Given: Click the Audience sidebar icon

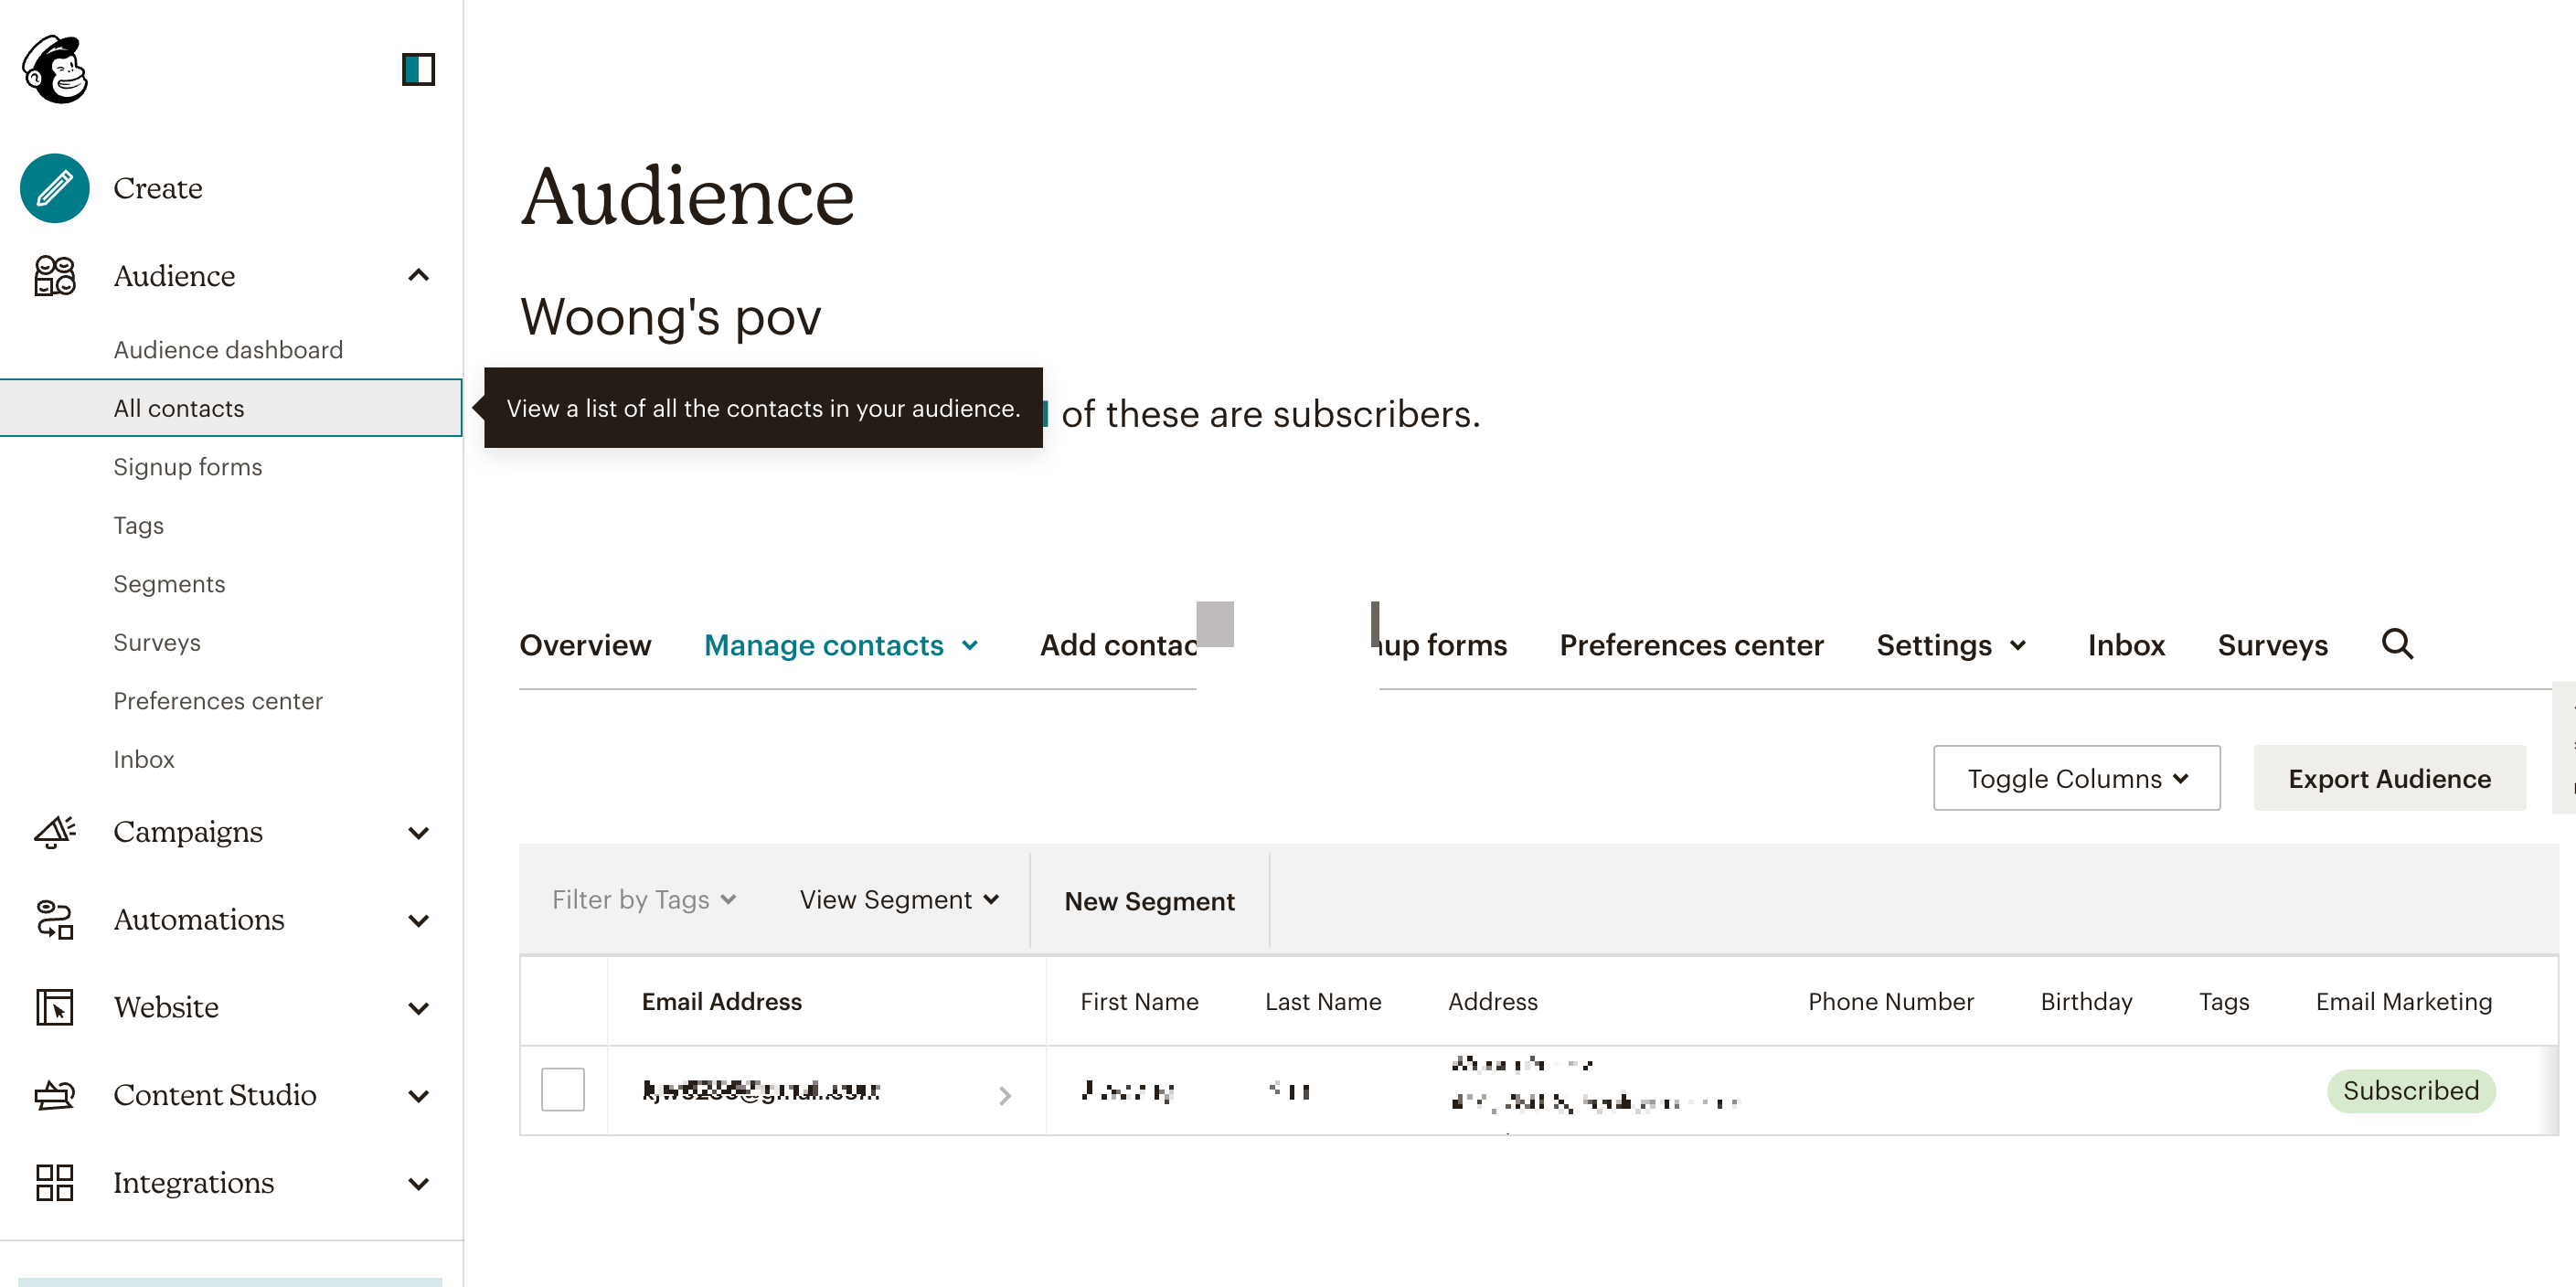Looking at the screenshot, I should (55, 275).
